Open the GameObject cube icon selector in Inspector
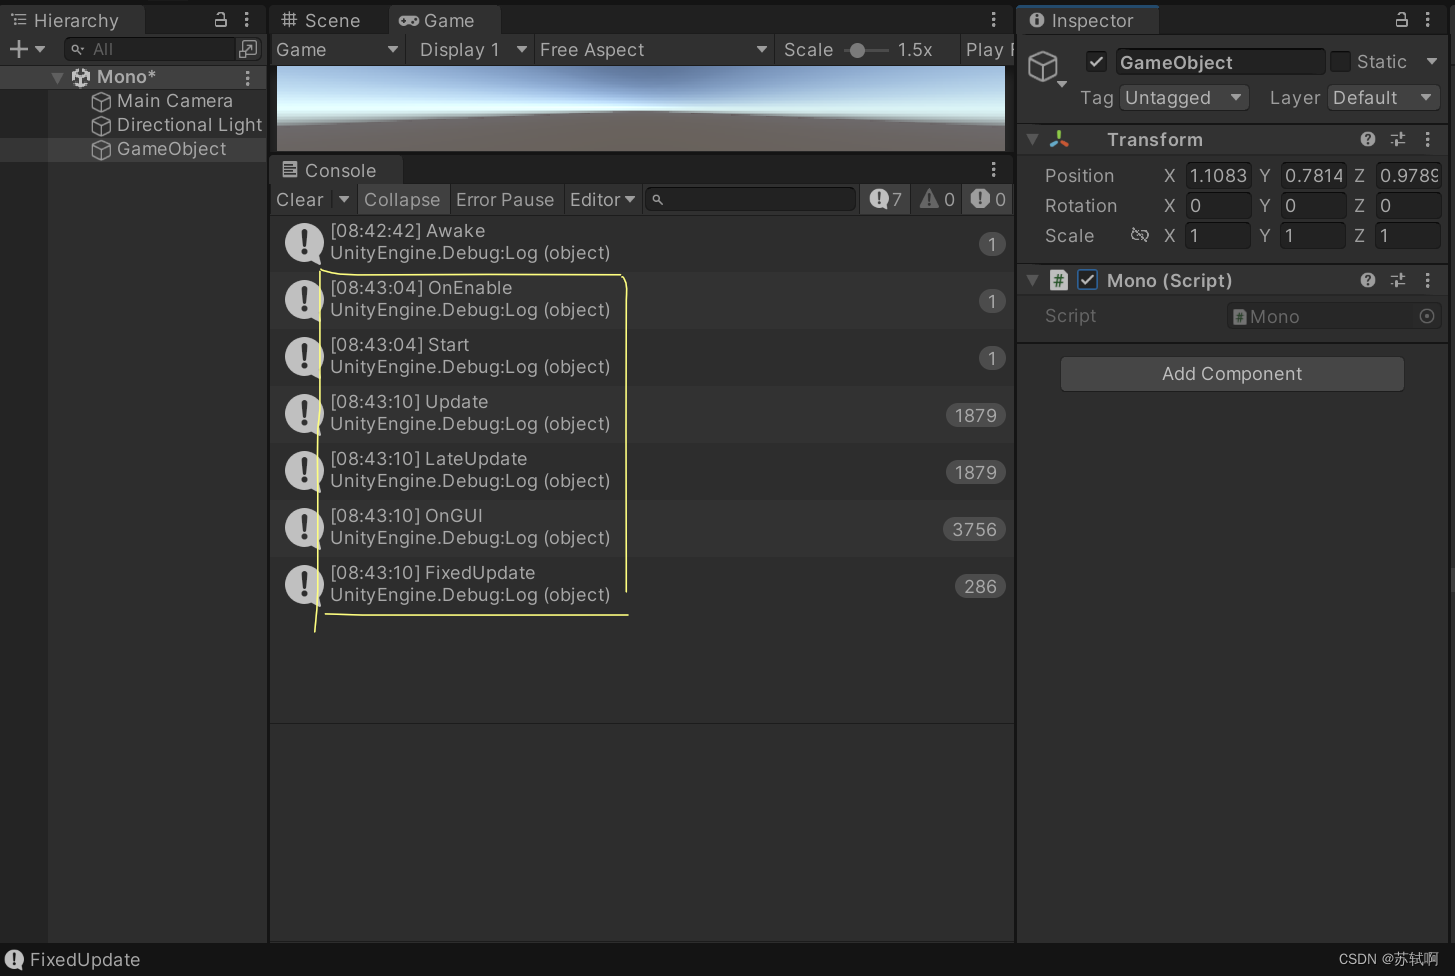Screen dimensions: 1455x976 coord(1044,68)
